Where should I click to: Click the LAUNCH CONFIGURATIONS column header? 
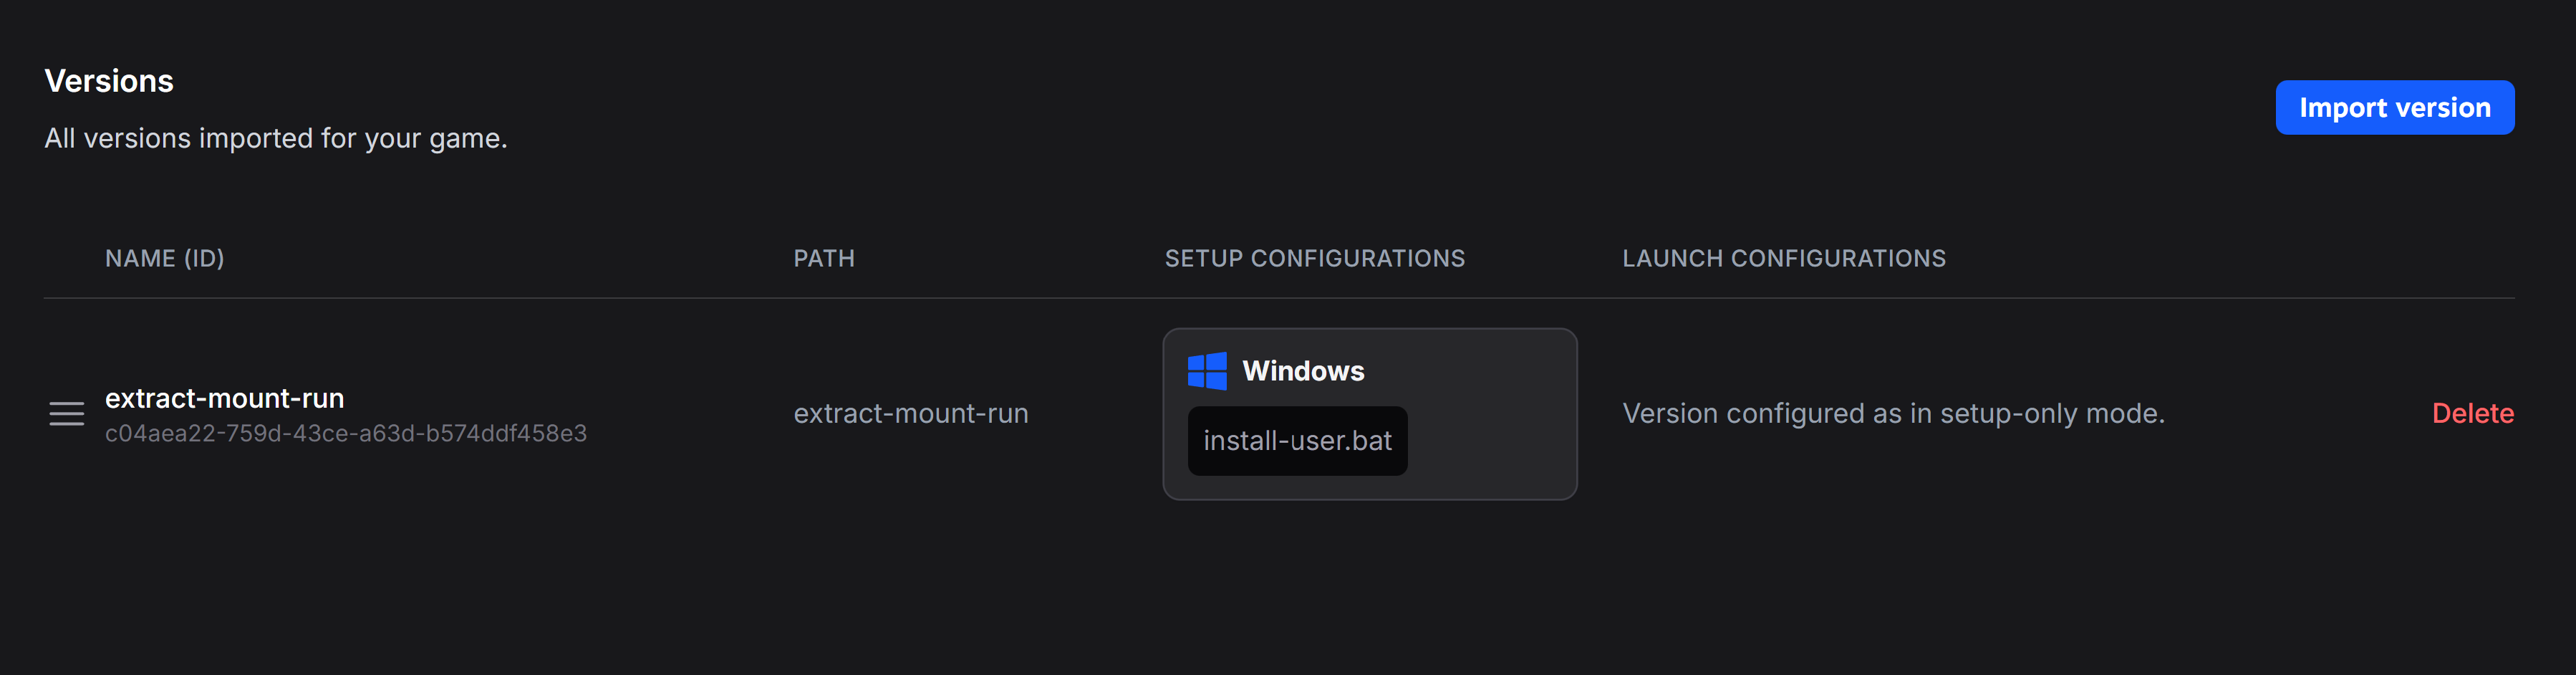(x=1783, y=258)
